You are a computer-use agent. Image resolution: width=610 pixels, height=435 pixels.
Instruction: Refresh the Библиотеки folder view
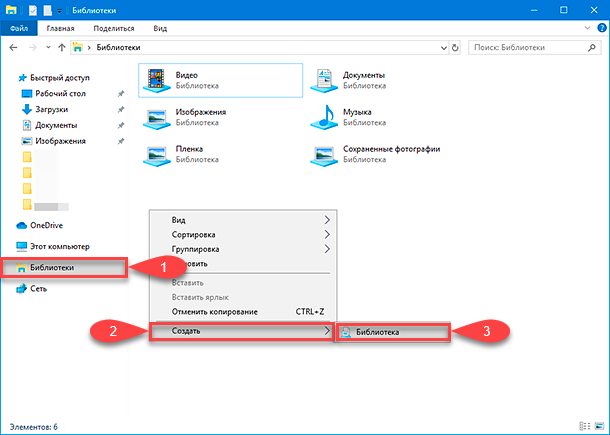point(455,48)
